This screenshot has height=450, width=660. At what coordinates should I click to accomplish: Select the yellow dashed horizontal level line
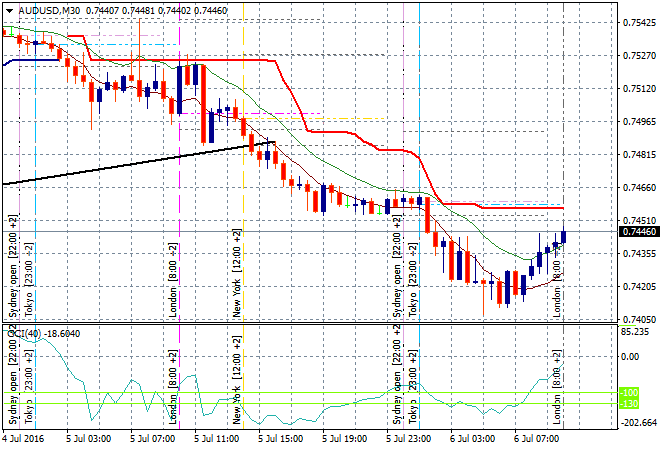(x=330, y=119)
